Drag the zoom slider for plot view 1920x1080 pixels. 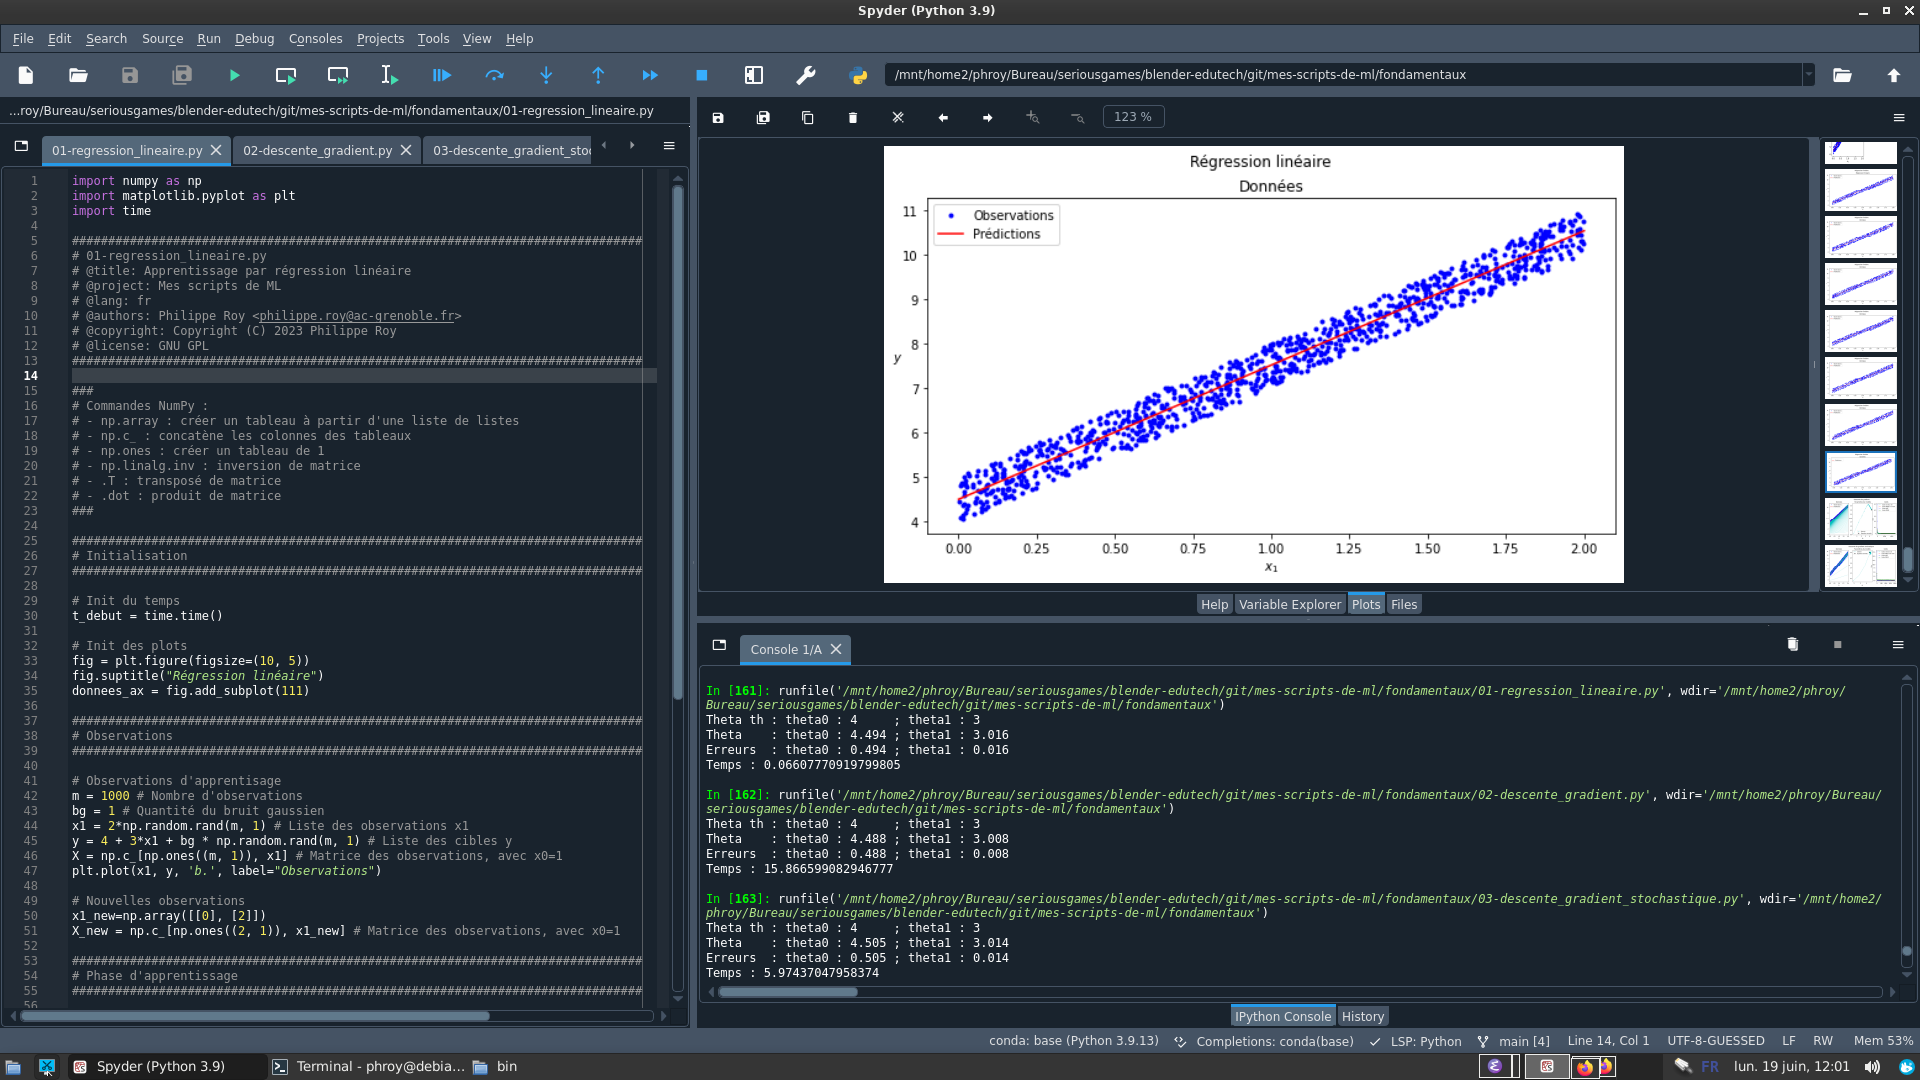tap(1130, 116)
